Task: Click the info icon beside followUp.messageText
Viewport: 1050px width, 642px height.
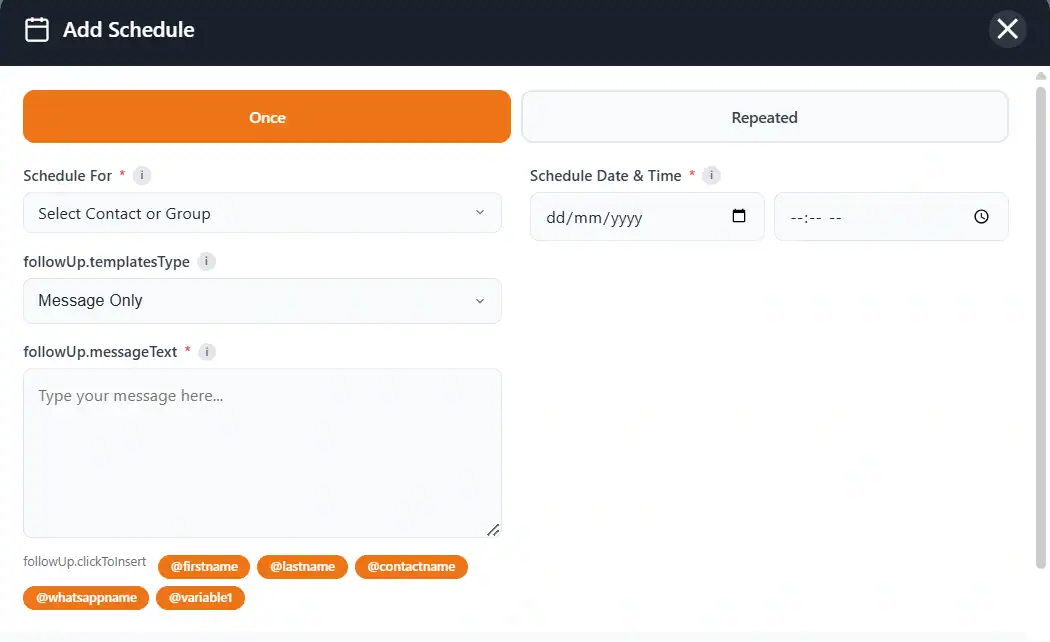Action: point(206,351)
